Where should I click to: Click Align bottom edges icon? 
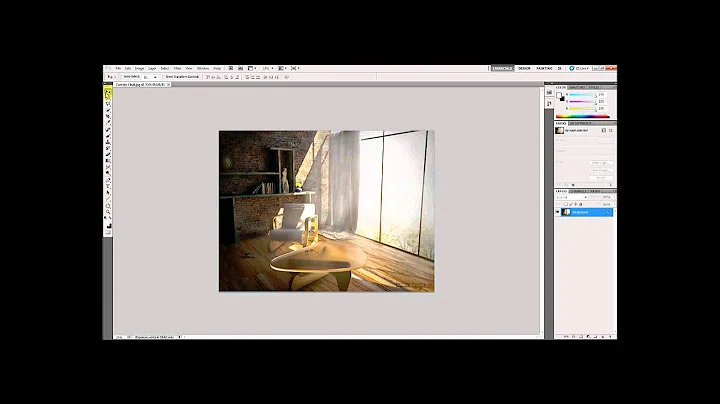(219, 77)
